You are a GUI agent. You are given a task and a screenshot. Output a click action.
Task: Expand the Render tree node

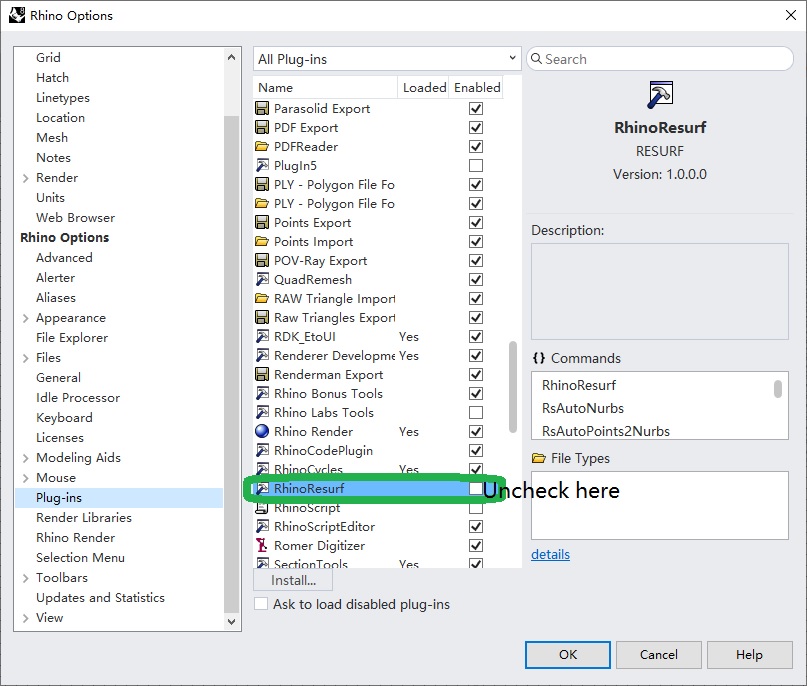(26, 178)
